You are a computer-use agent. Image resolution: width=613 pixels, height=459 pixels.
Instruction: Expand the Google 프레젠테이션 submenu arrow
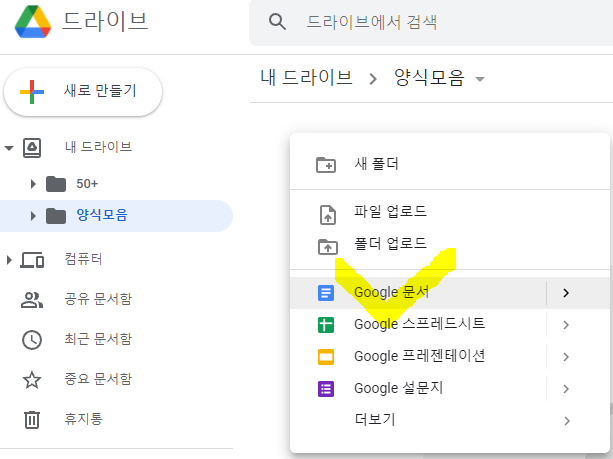[x=566, y=357]
